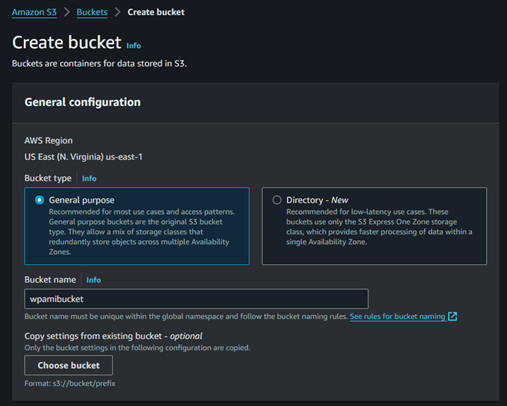
Task: Click the Bucket name input field
Action: [196, 299]
